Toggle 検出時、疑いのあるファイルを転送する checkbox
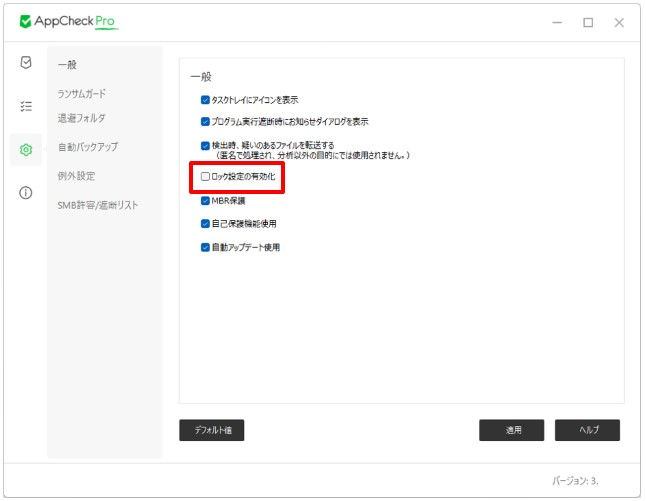646x501 pixels. pos(205,145)
